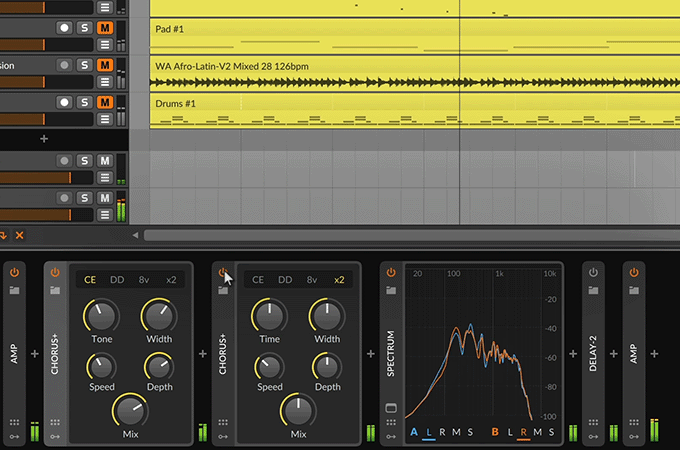
Task: Insert device between Delay-2 and right AMP
Action: tap(614, 354)
